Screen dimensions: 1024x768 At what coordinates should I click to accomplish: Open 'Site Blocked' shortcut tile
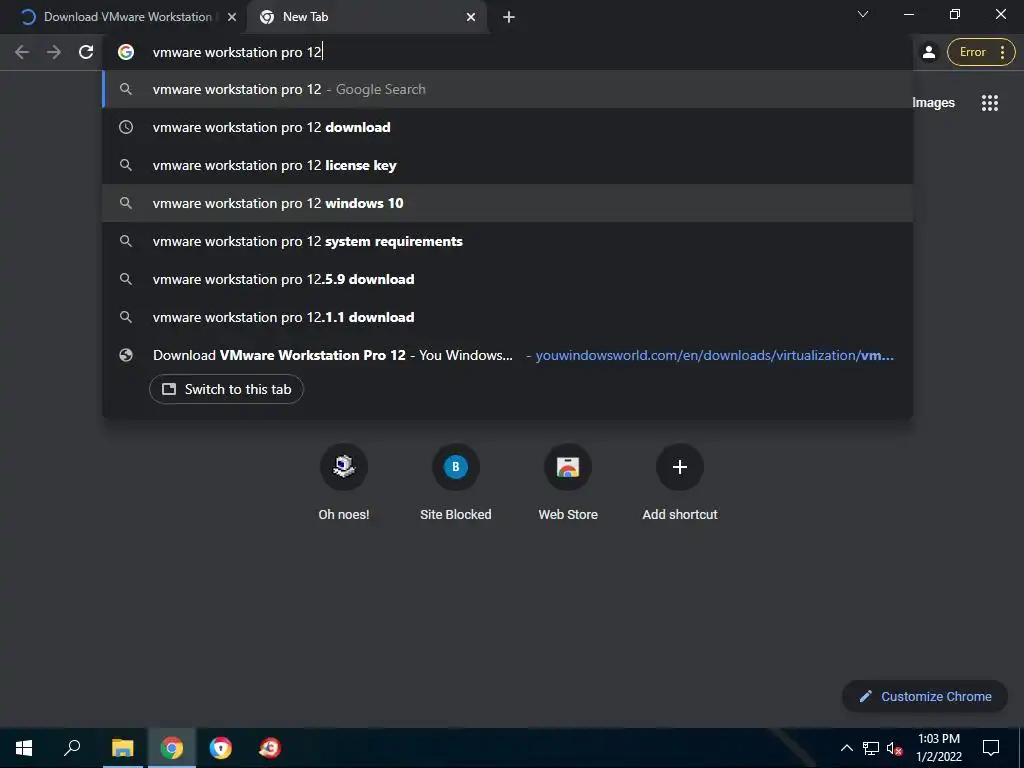point(456,482)
